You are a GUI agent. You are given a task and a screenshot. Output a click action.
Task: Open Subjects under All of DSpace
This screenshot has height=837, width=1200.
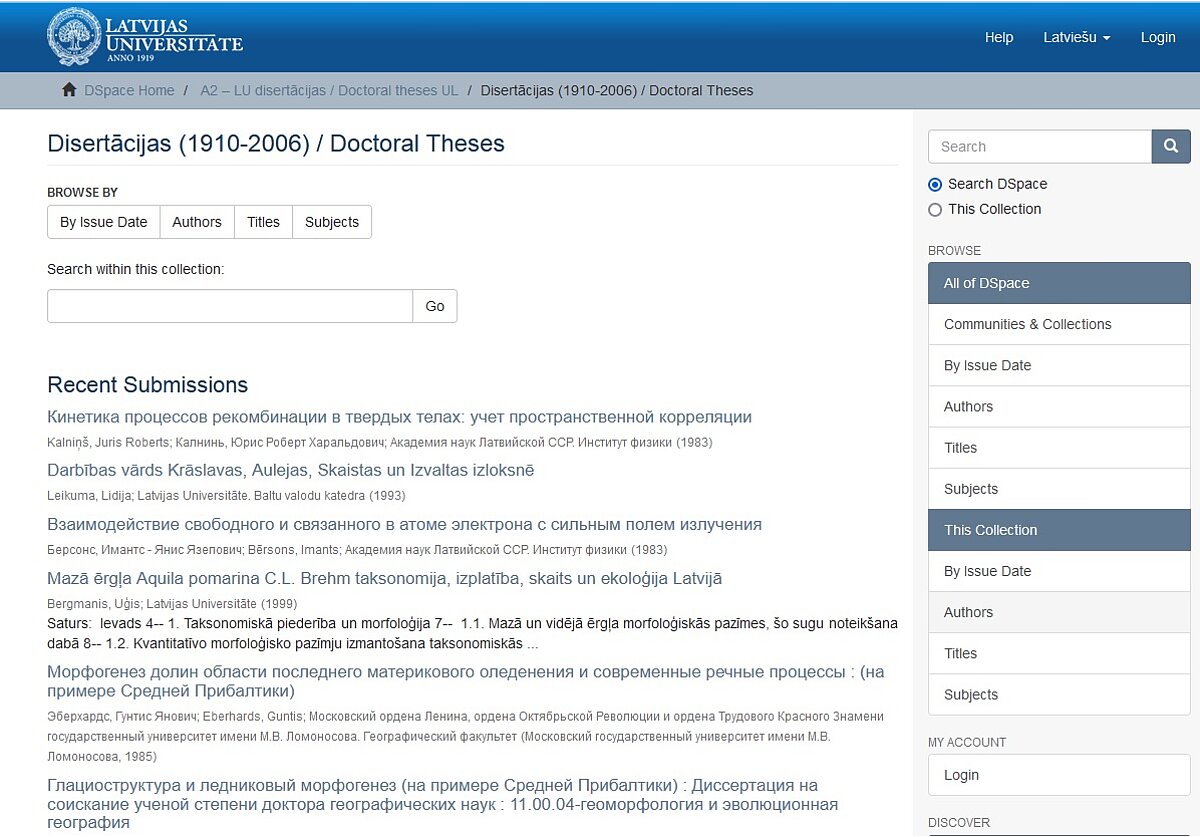pyautogui.click(x=1059, y=488)
